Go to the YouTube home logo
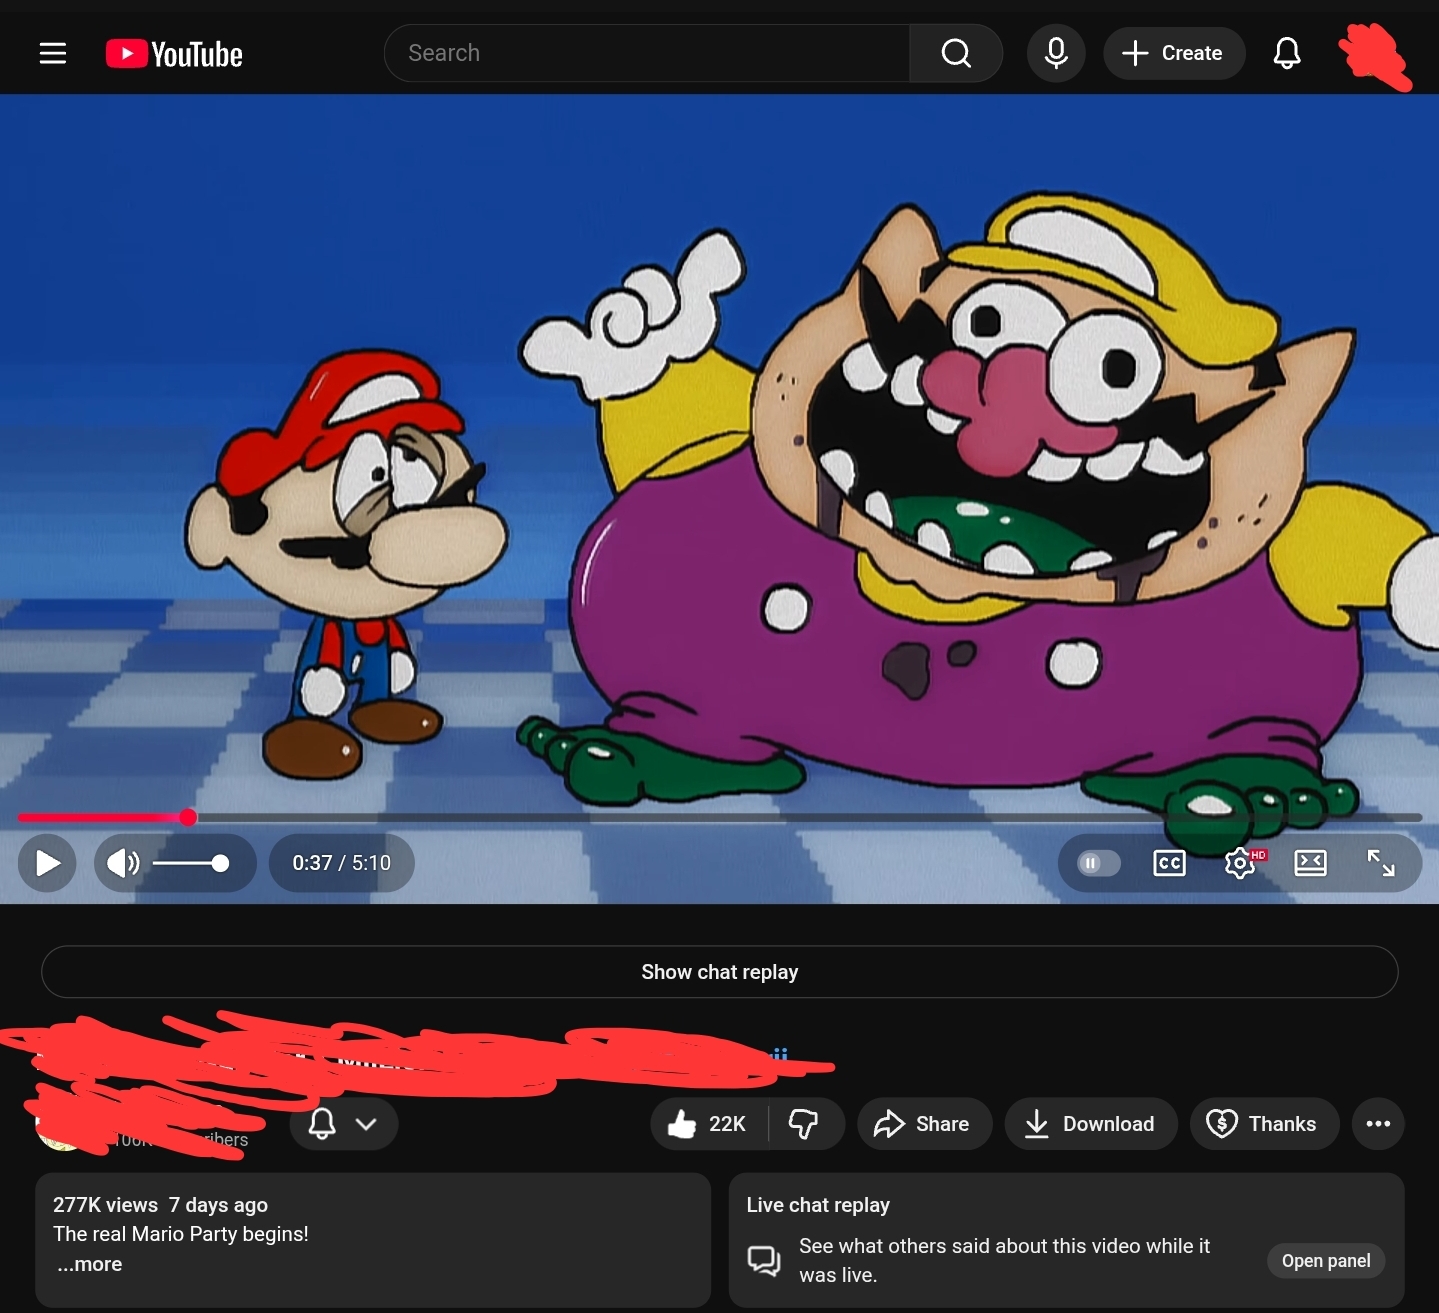 click(174, 54)
